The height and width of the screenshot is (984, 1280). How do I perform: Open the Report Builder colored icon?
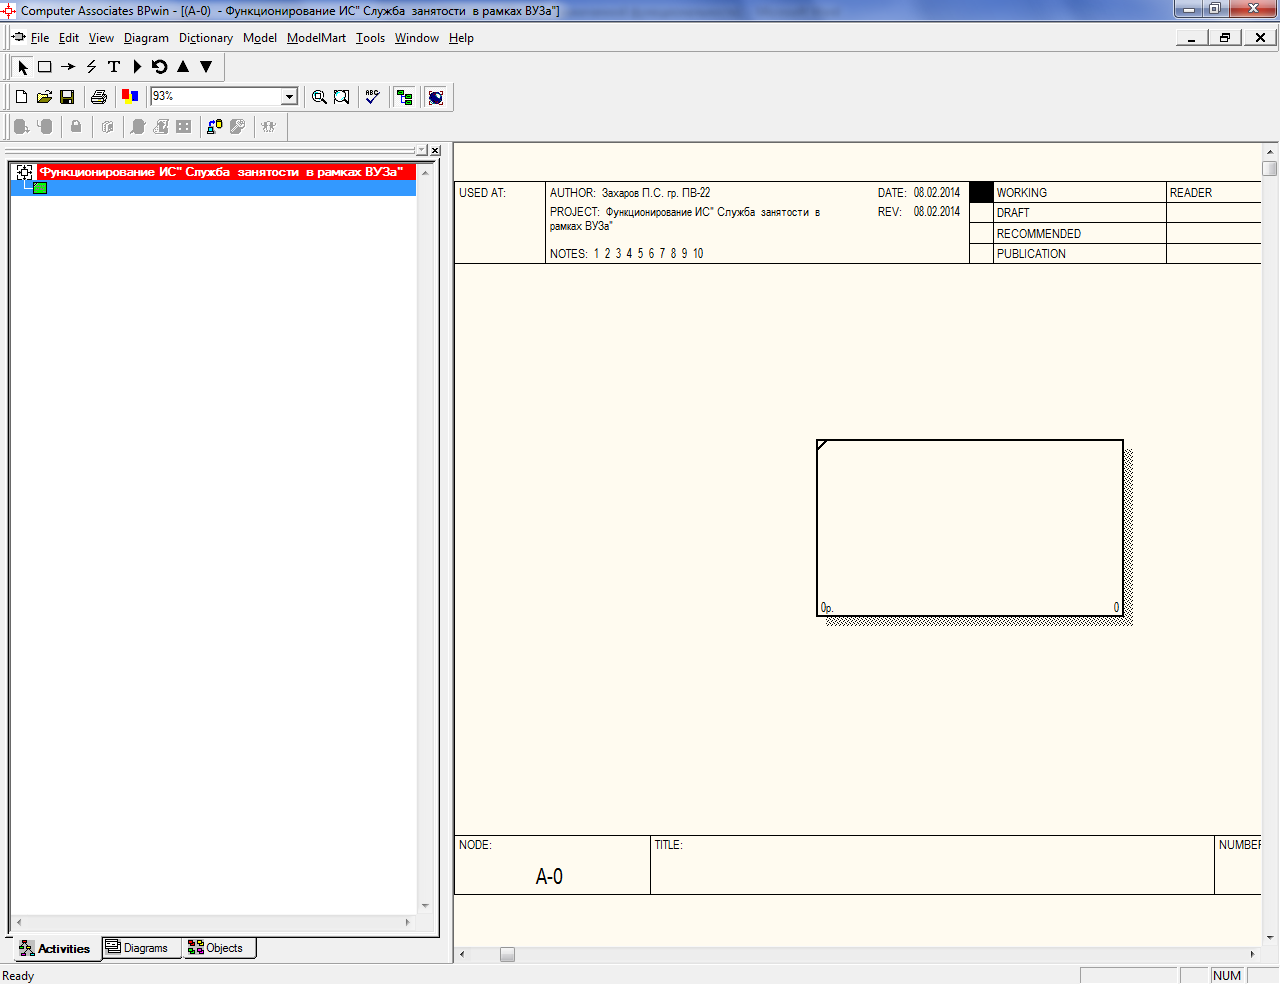pos(130,97)
